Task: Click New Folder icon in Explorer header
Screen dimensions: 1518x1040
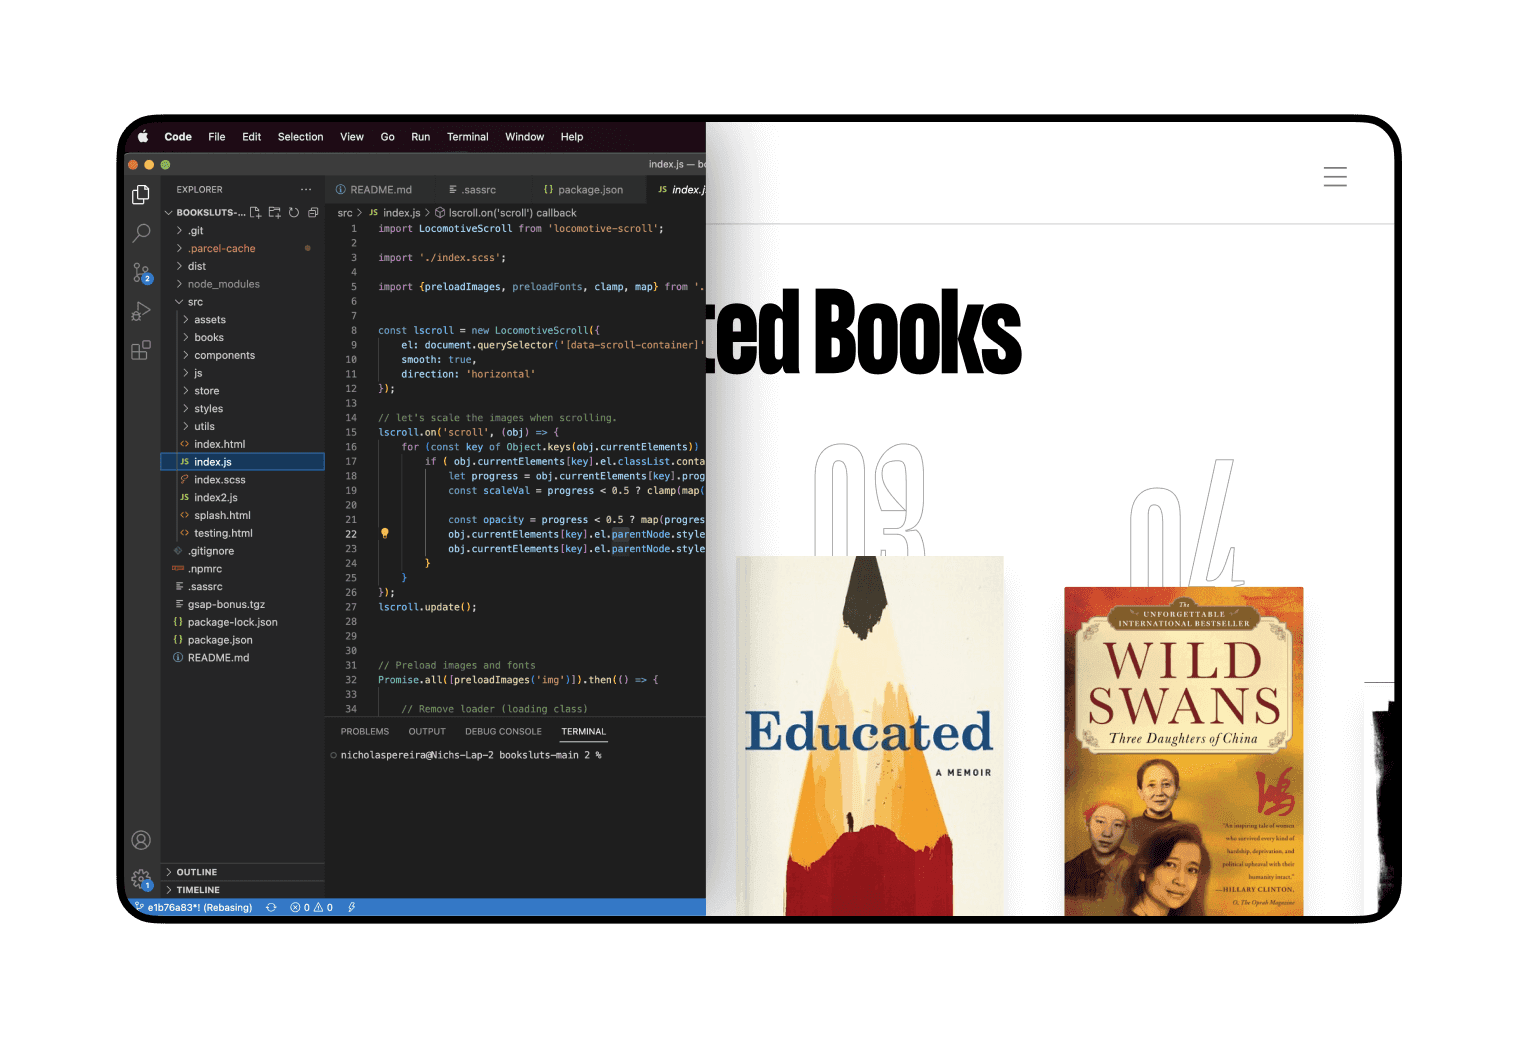Action: tap(275, 212)
